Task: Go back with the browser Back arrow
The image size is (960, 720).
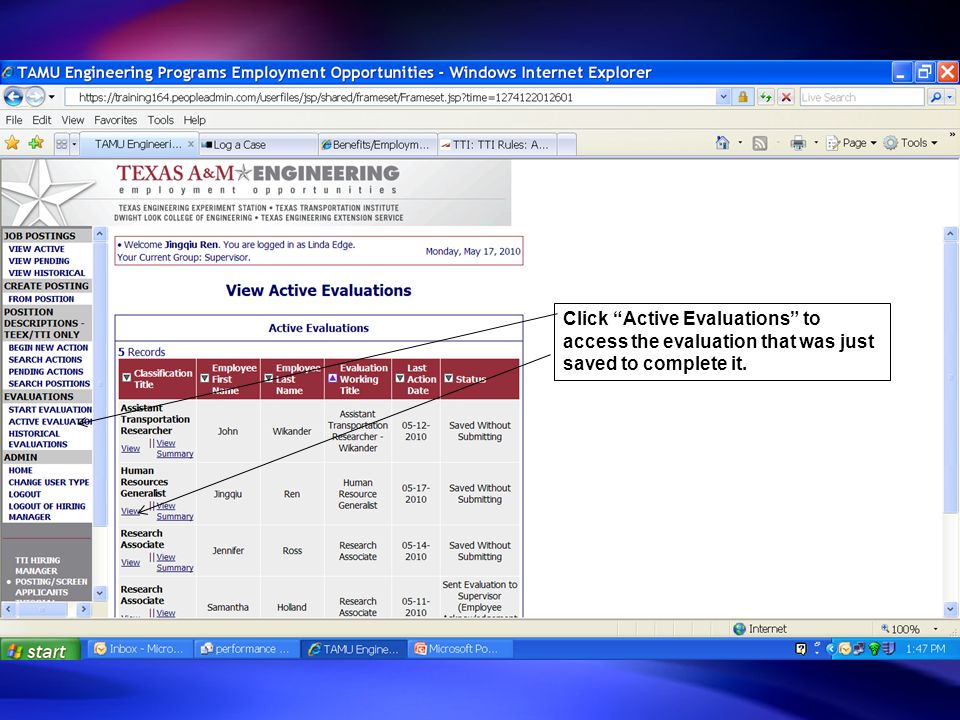Action: [x=13, y=97]
